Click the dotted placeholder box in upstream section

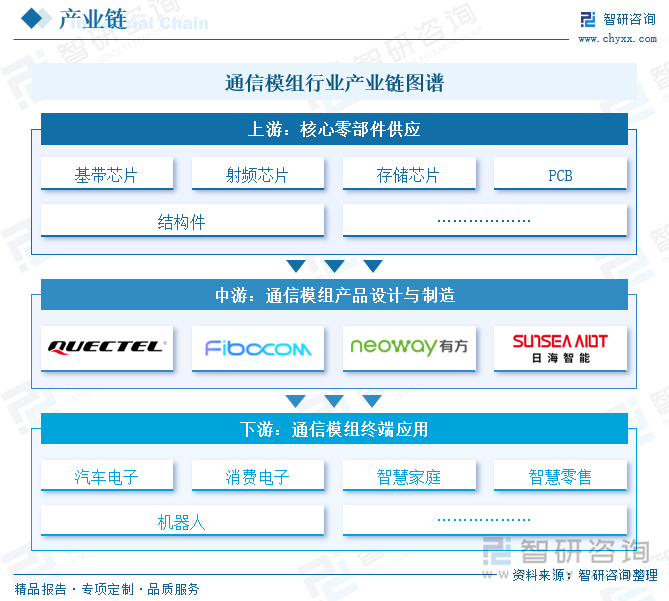coord(485,220)
